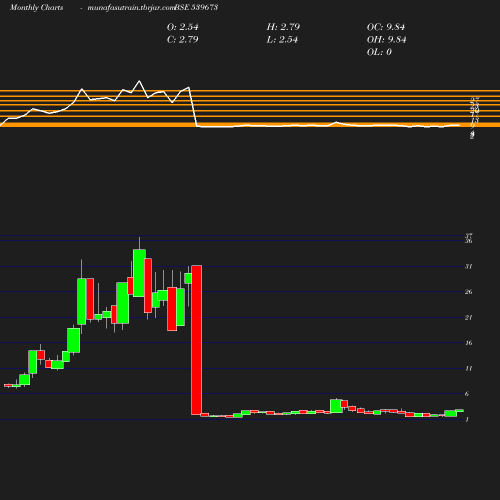Viewport: 500px width, 500px height.
Task: Click the 16 price axis label
Action: point(469,343)
